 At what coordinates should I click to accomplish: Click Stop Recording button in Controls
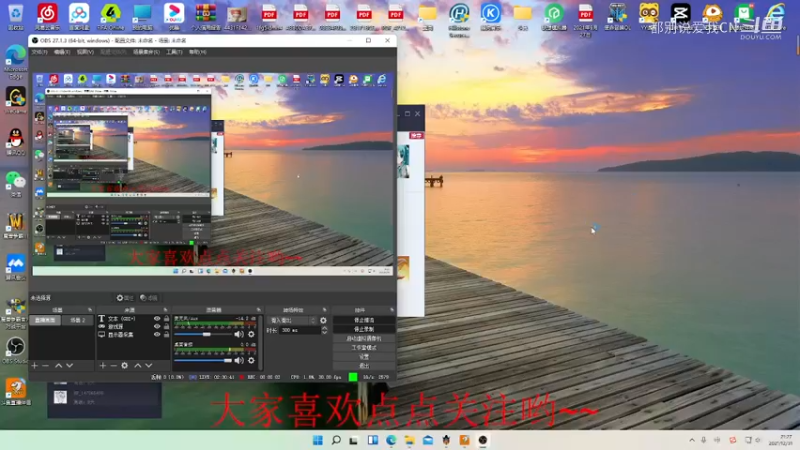point(364,329)
